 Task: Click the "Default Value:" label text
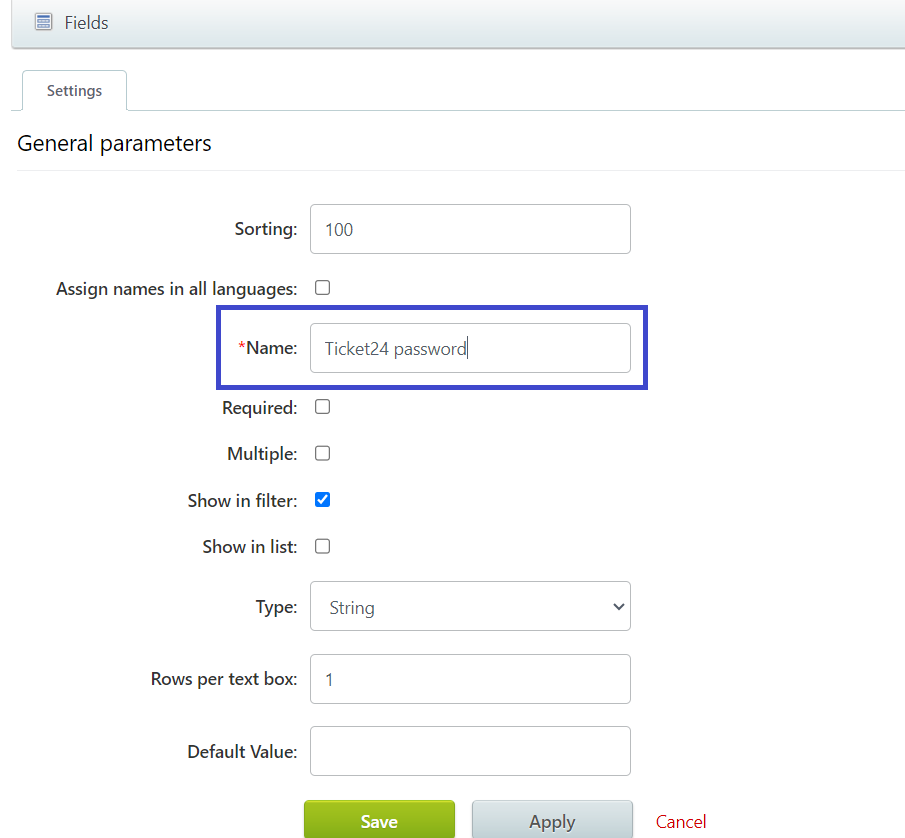pos(242,751)
